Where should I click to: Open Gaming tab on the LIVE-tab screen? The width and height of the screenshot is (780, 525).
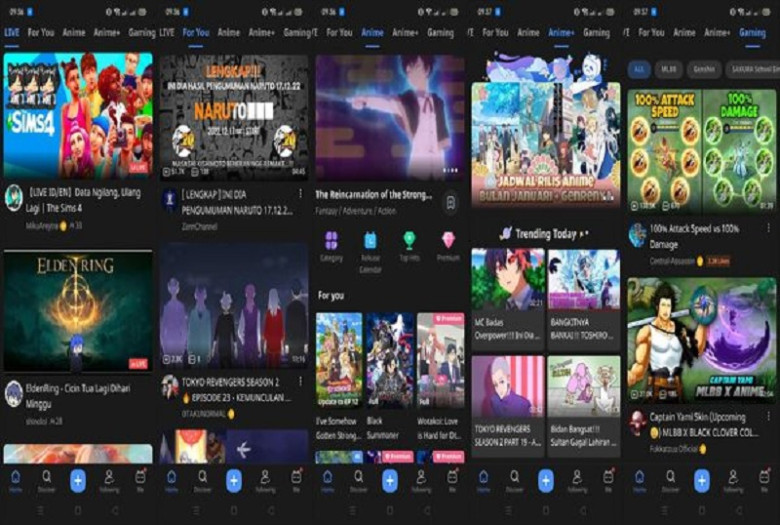tap(142, 33)
